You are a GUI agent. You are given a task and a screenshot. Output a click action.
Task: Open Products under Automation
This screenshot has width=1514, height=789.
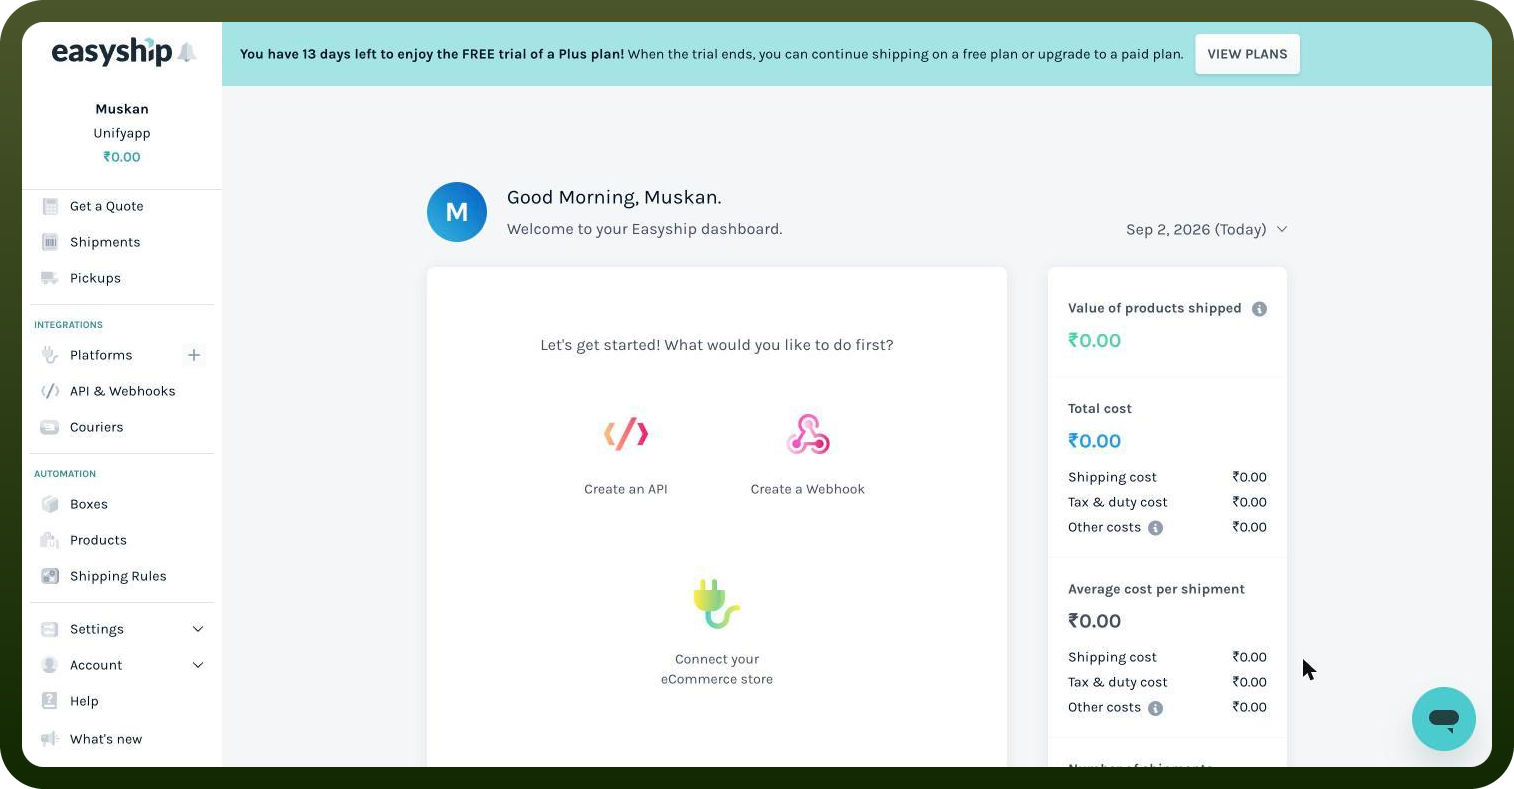pyautogui.click(x=98, y=540)
